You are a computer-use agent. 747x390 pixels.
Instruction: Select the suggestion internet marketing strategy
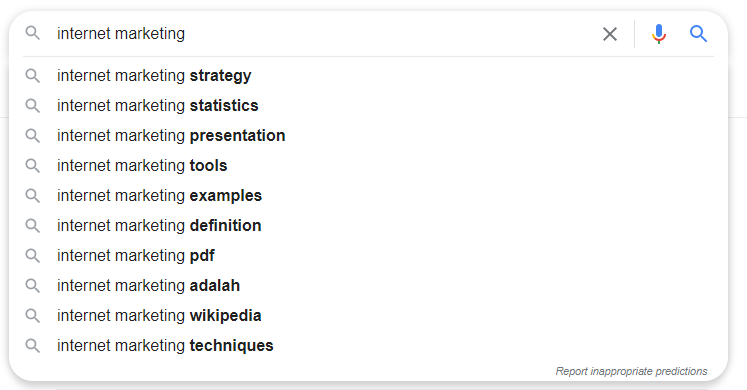coord(368,76)
